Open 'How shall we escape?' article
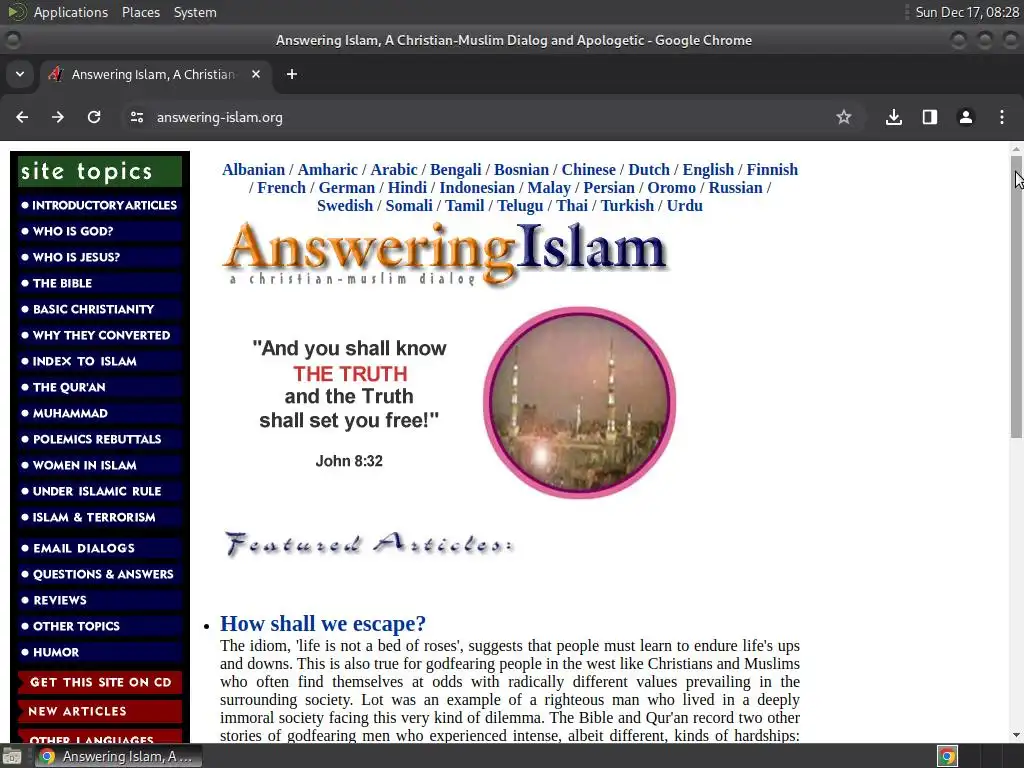1024x768 pixels. point(323,624)
